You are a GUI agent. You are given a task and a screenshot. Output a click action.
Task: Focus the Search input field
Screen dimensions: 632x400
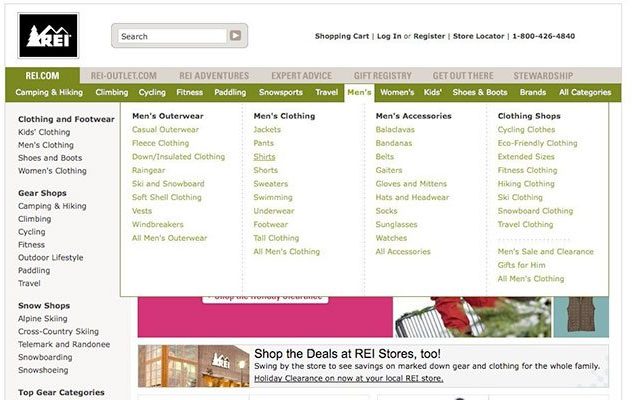click(172, 36)
